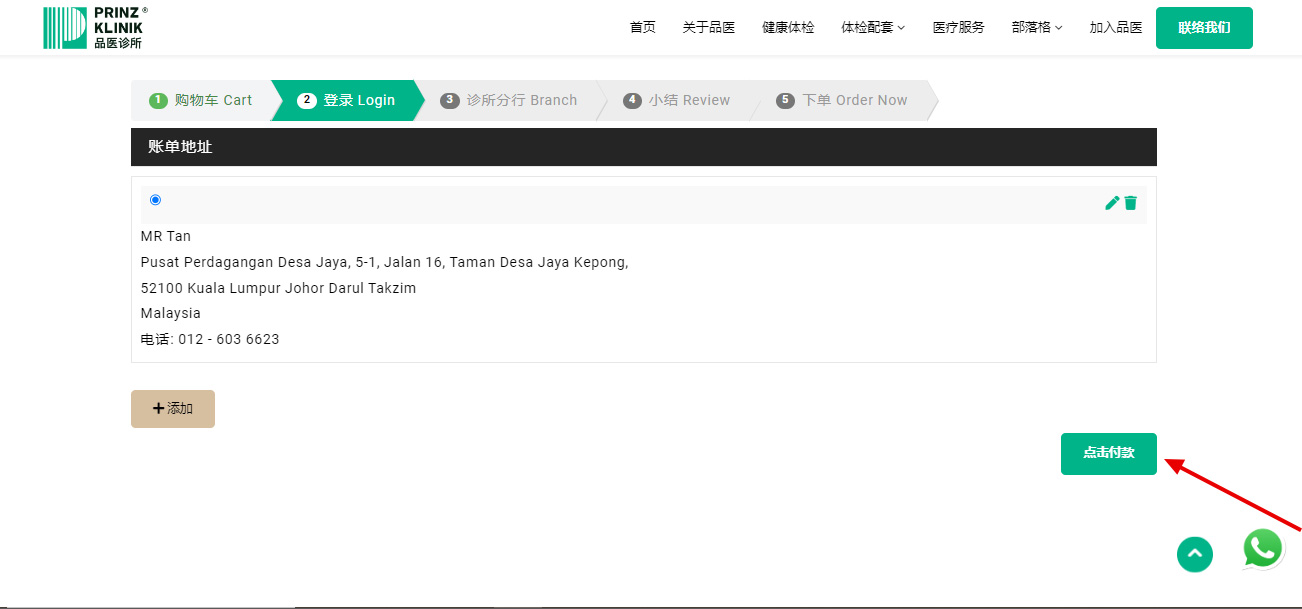Screen dimensions: 1302x609
Task: Select step 4 小结 Review
Action: pos(677,100)
